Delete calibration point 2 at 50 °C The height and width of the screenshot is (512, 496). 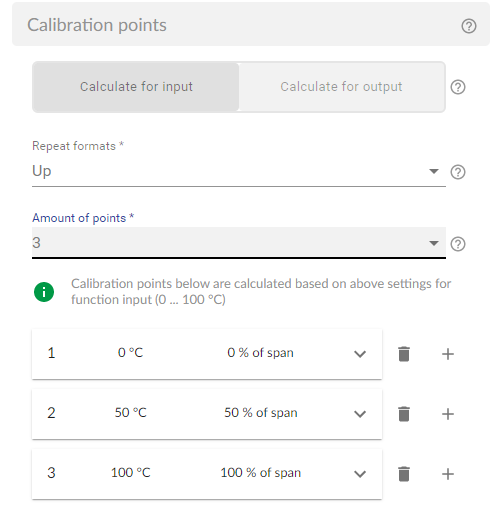pos(404,414)
